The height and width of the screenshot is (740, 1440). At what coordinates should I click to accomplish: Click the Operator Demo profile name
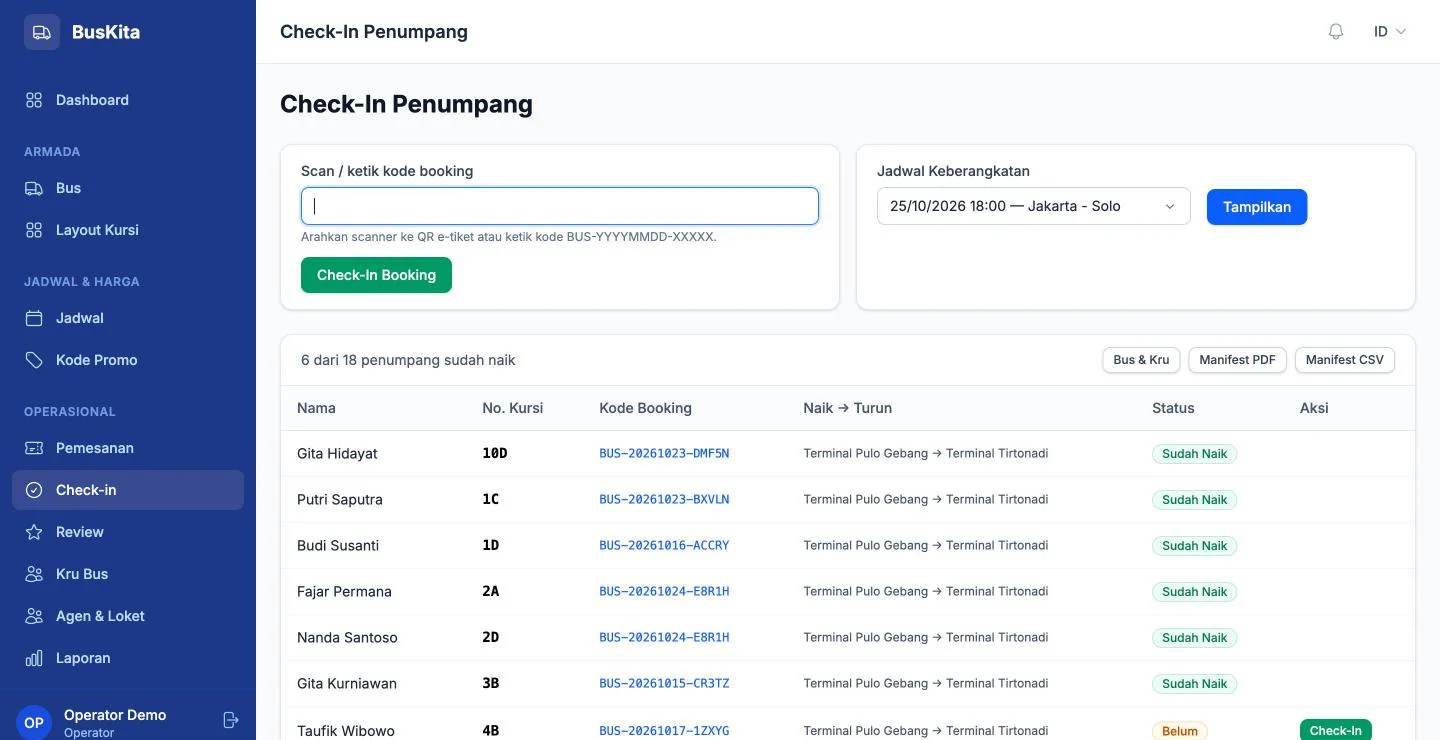(115, 715)
